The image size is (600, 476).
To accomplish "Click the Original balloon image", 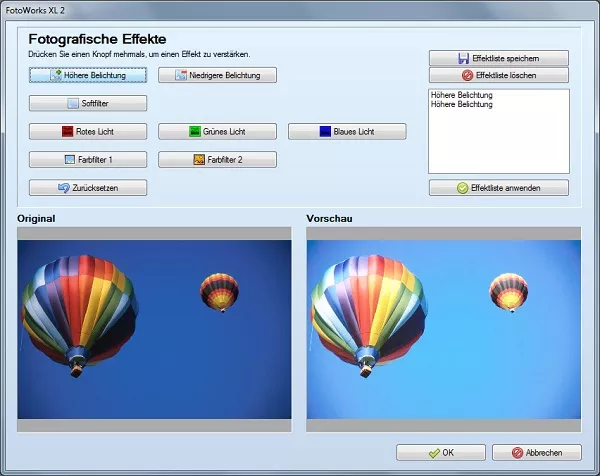I will [x=154, y=329].
